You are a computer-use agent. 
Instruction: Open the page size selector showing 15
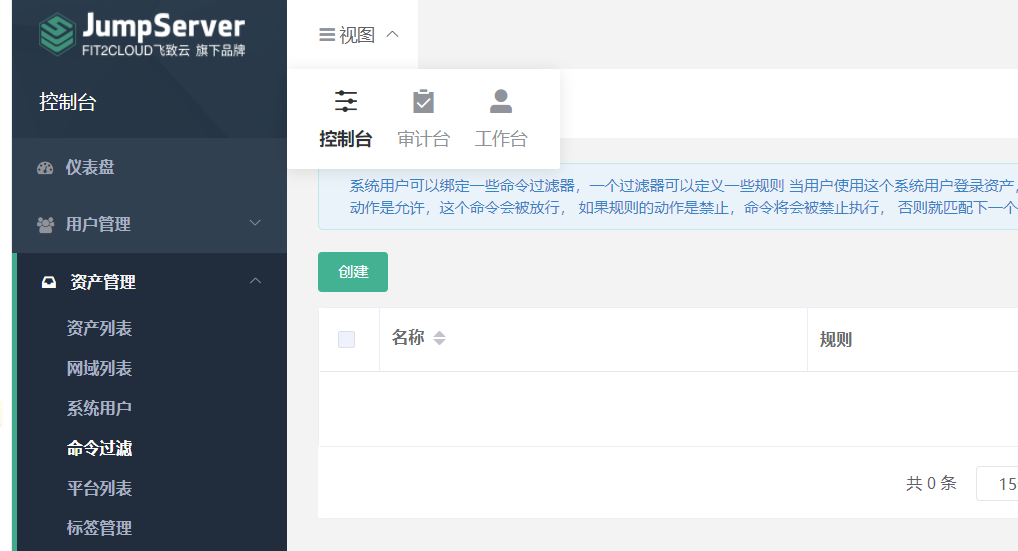pyautogui.click(x=997, y=484)
